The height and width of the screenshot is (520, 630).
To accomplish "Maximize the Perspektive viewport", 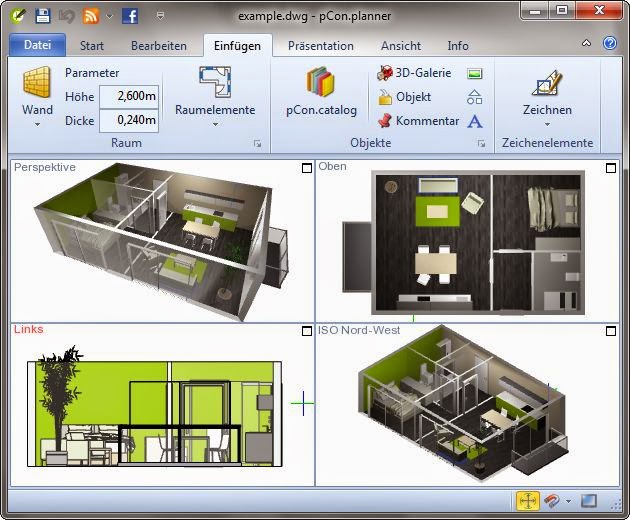I will tap(307, 168).
